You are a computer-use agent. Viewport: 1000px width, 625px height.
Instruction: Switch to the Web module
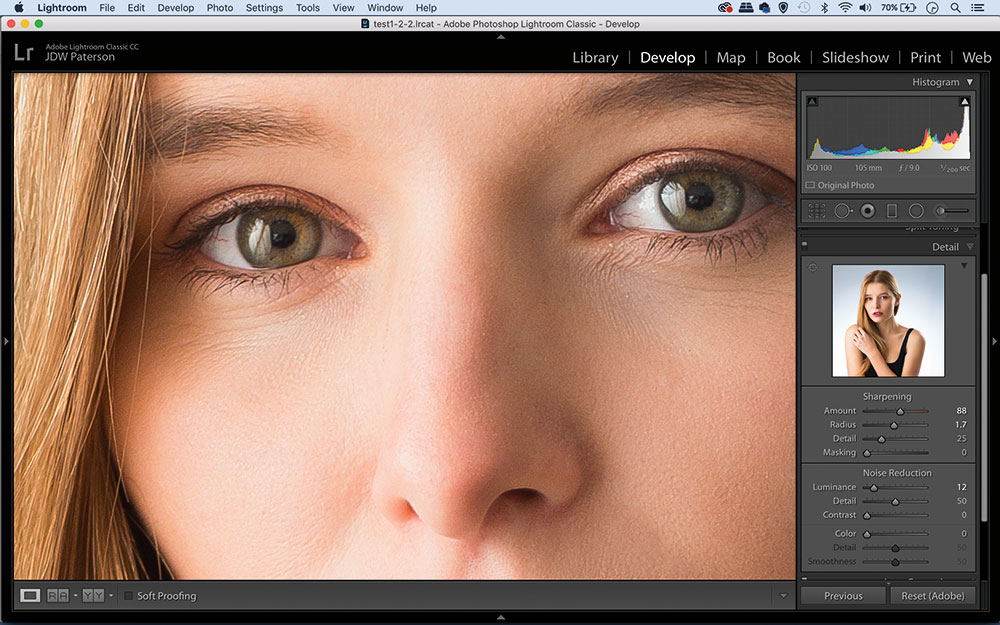[x=976, y=57]
